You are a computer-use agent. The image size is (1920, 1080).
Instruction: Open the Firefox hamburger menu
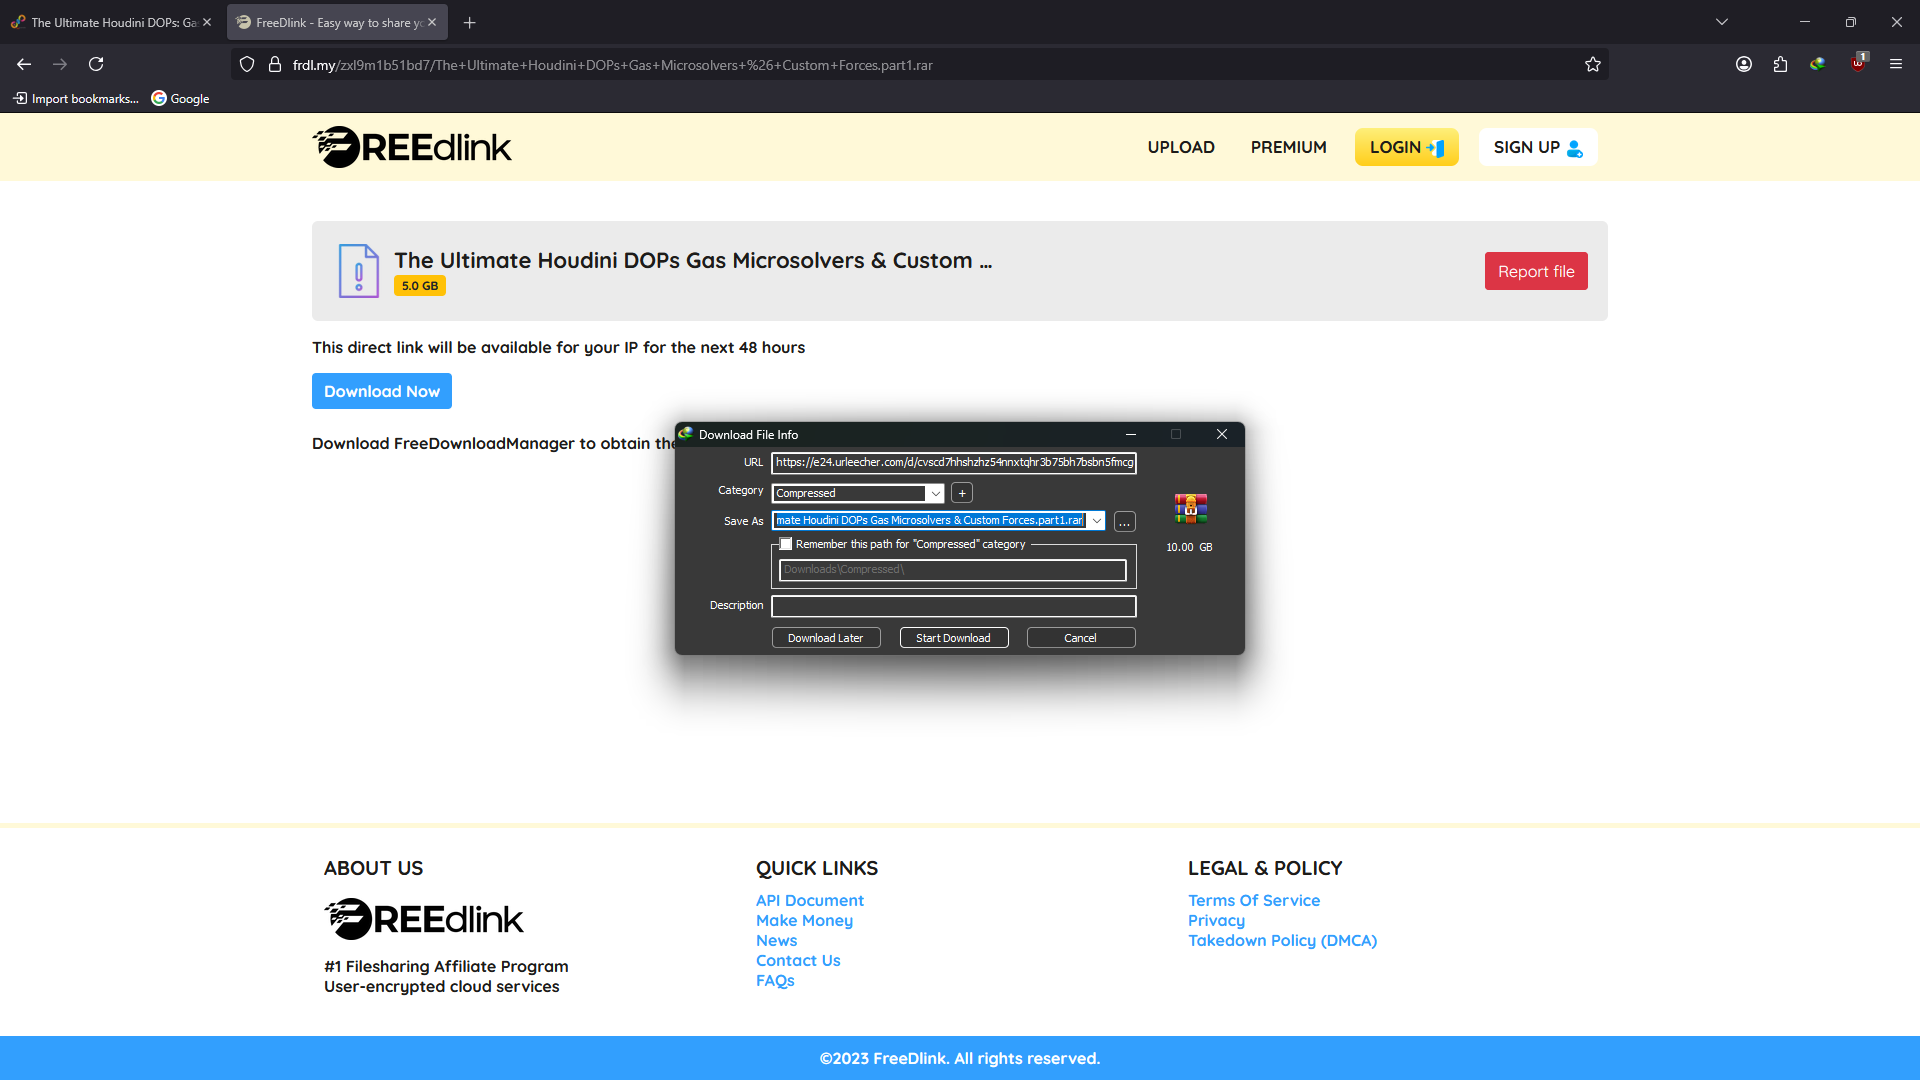(x=1896, y=64)
